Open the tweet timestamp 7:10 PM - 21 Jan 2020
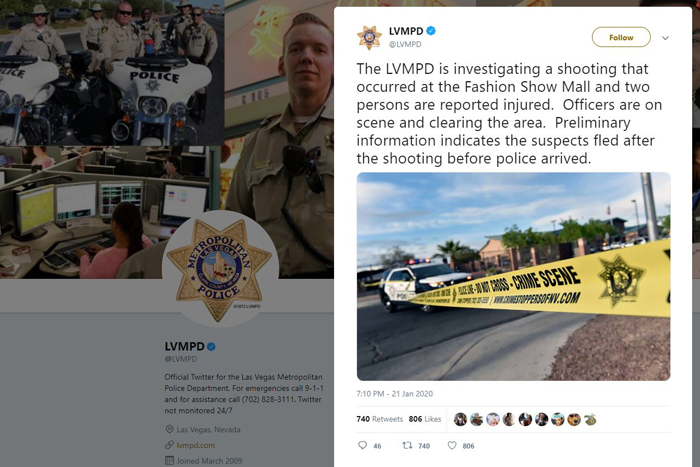The width and height of the screenshot is (700, 467). (395, 394)
